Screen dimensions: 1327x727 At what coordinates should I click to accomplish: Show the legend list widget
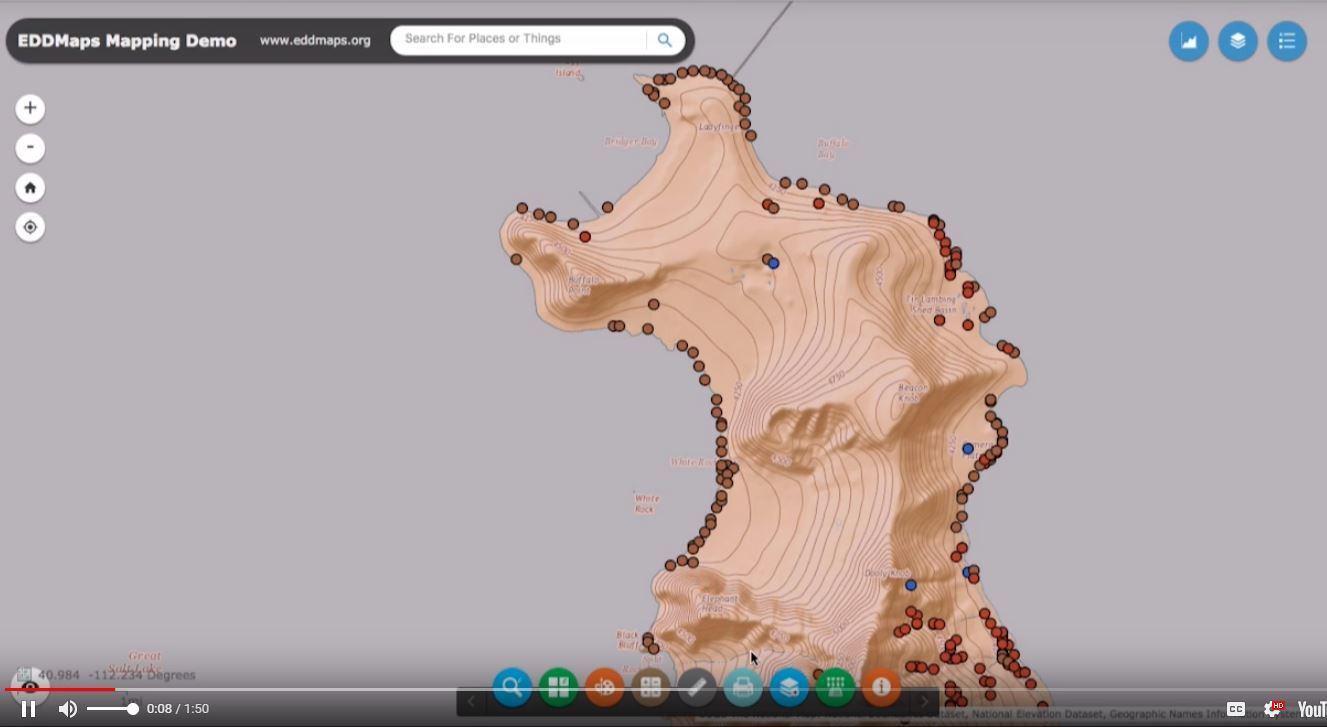pyautogui.click(x=1286, y=41)
